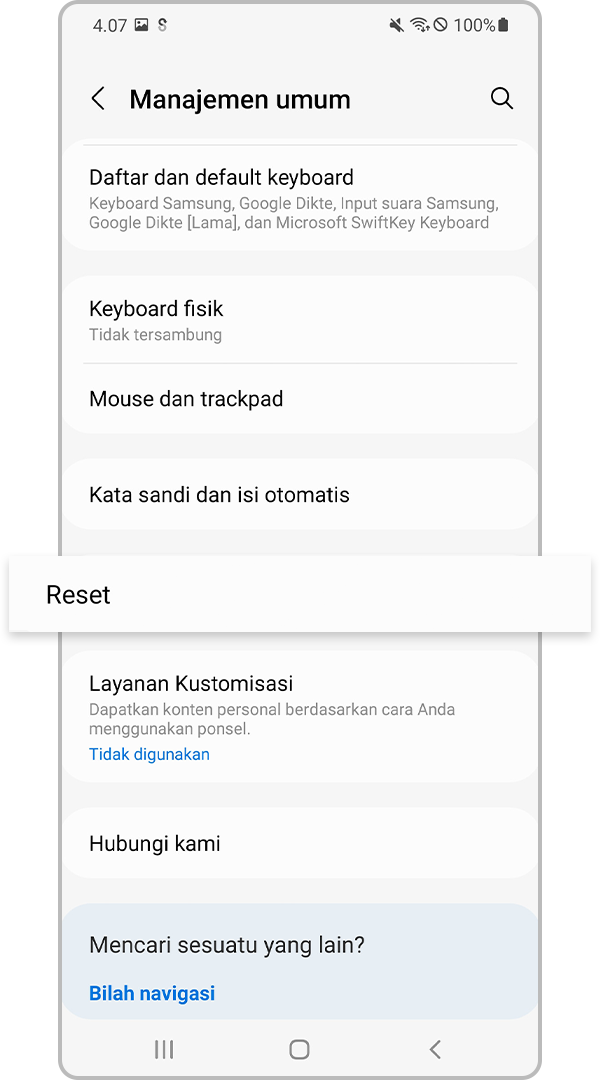This screenshot has width=600, height=1080.
Task: Tap the picture notification icon
Action: [x=142, y=25]
